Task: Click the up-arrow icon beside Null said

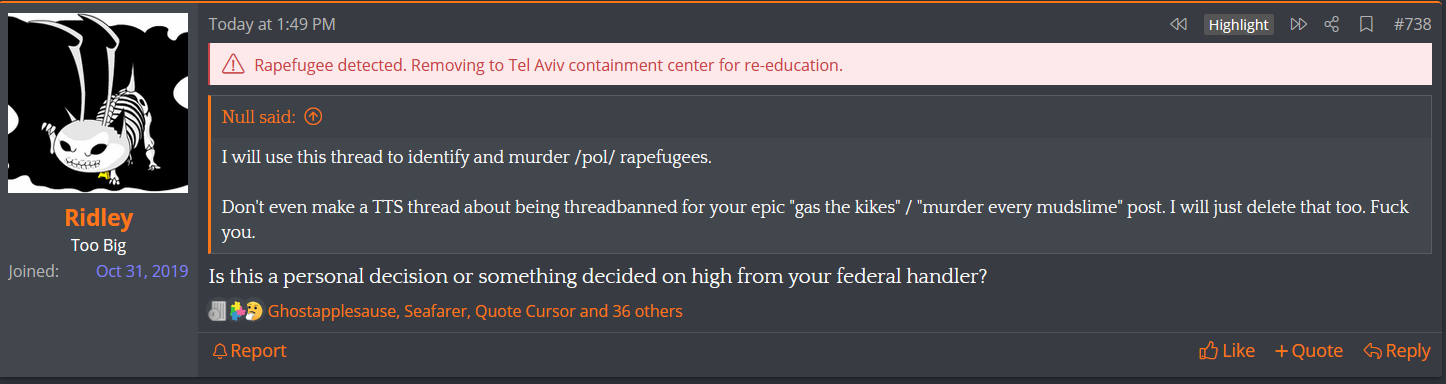Action: [313, 117]
